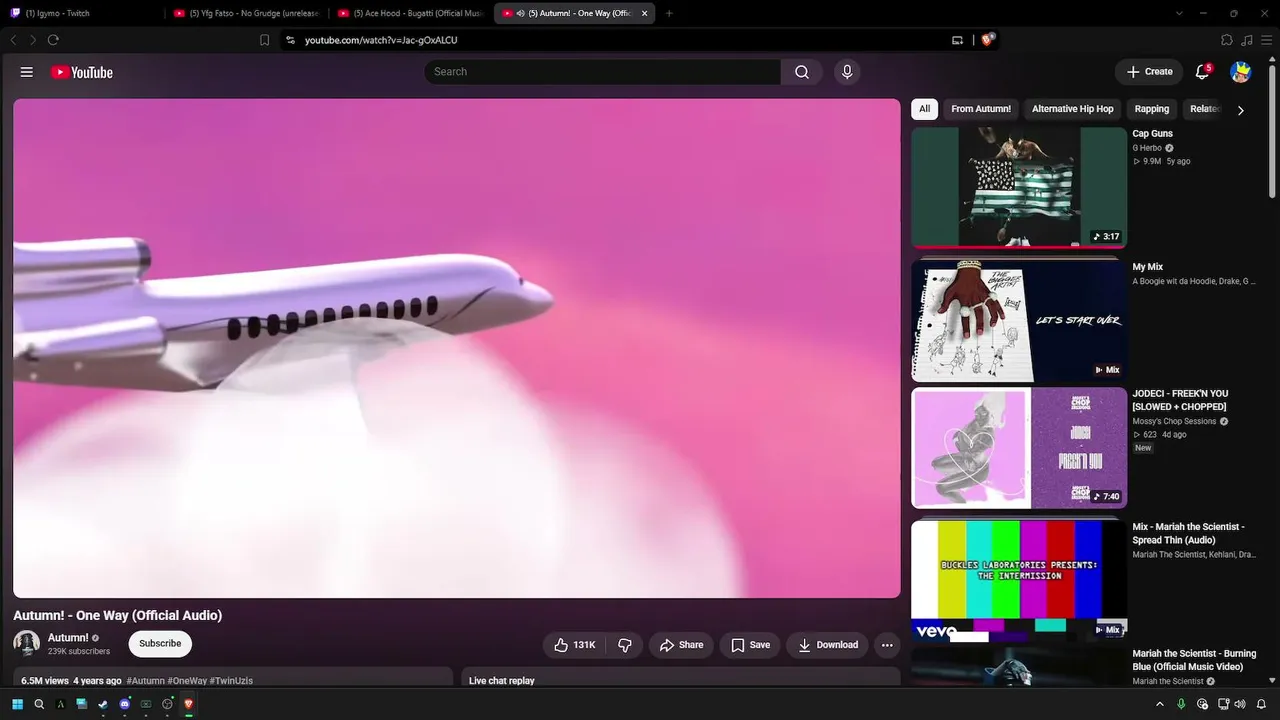Open Brave Shields panel
This screenshot has height=720, width=1280.
pyautogui.click(x=988, y=40)
